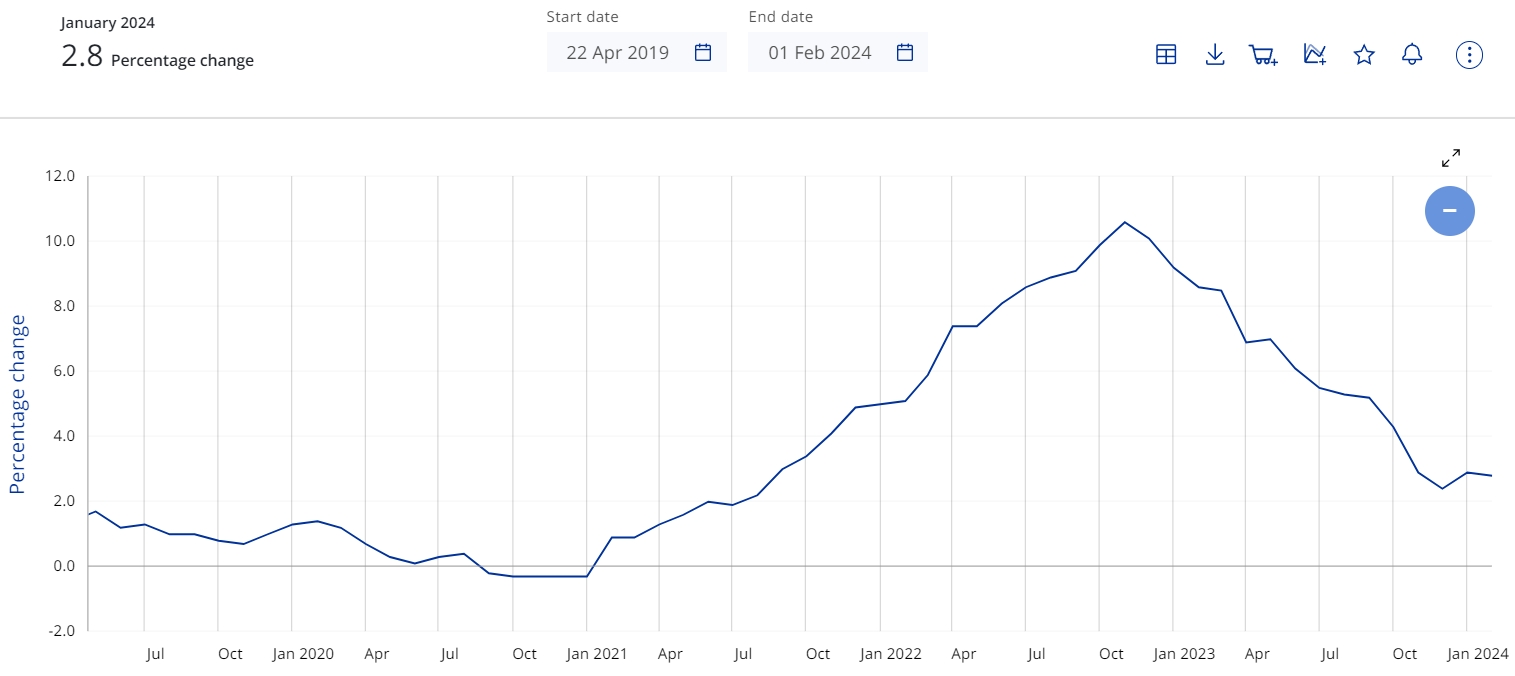
Task: Click the 'Jan 2020' axis label
Action: click(x=303, y=654)
